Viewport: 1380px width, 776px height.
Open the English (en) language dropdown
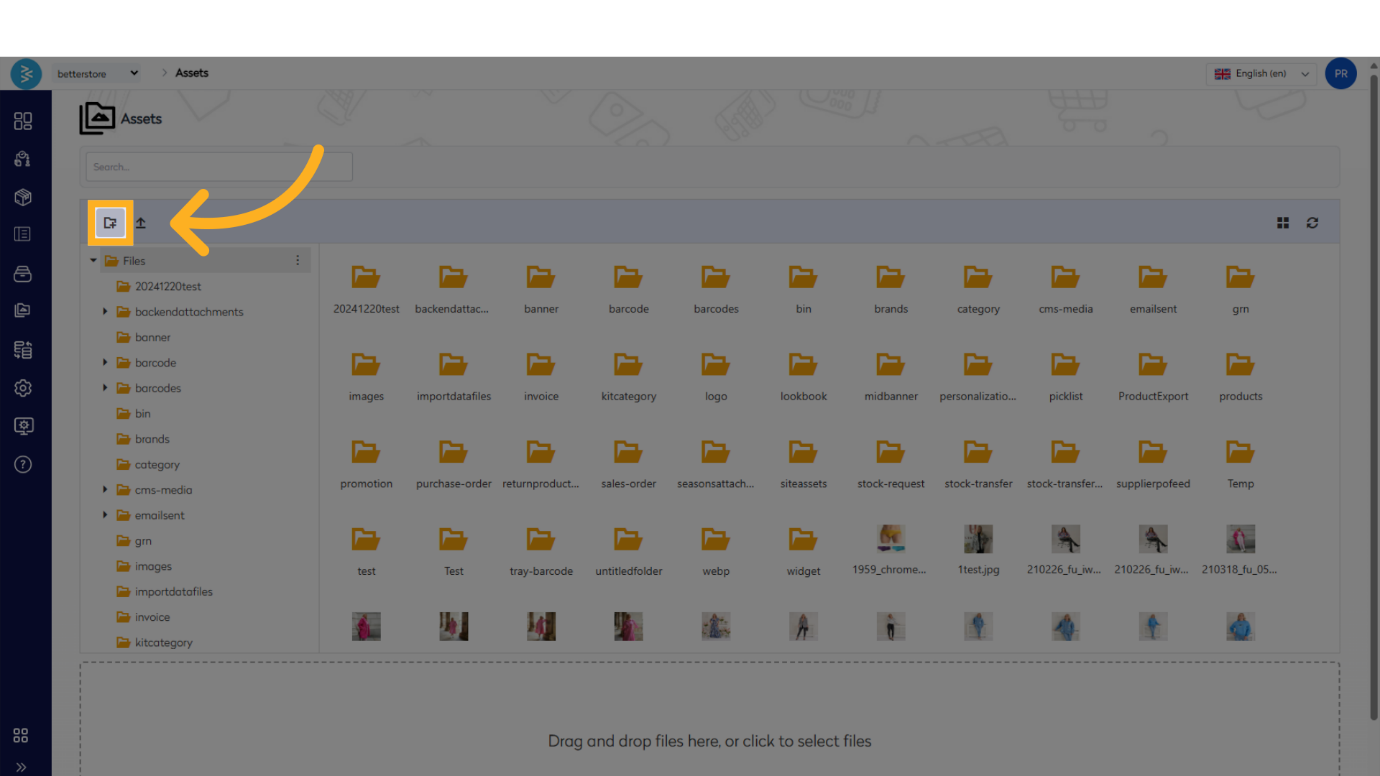1261,74
